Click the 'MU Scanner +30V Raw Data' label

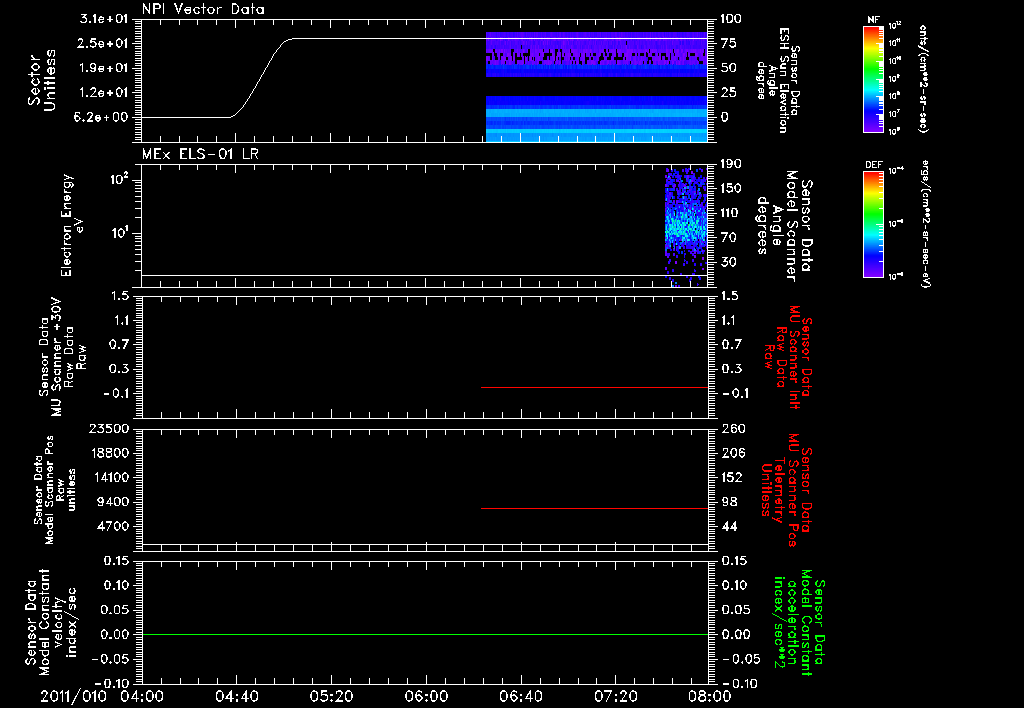coord(63,356)
